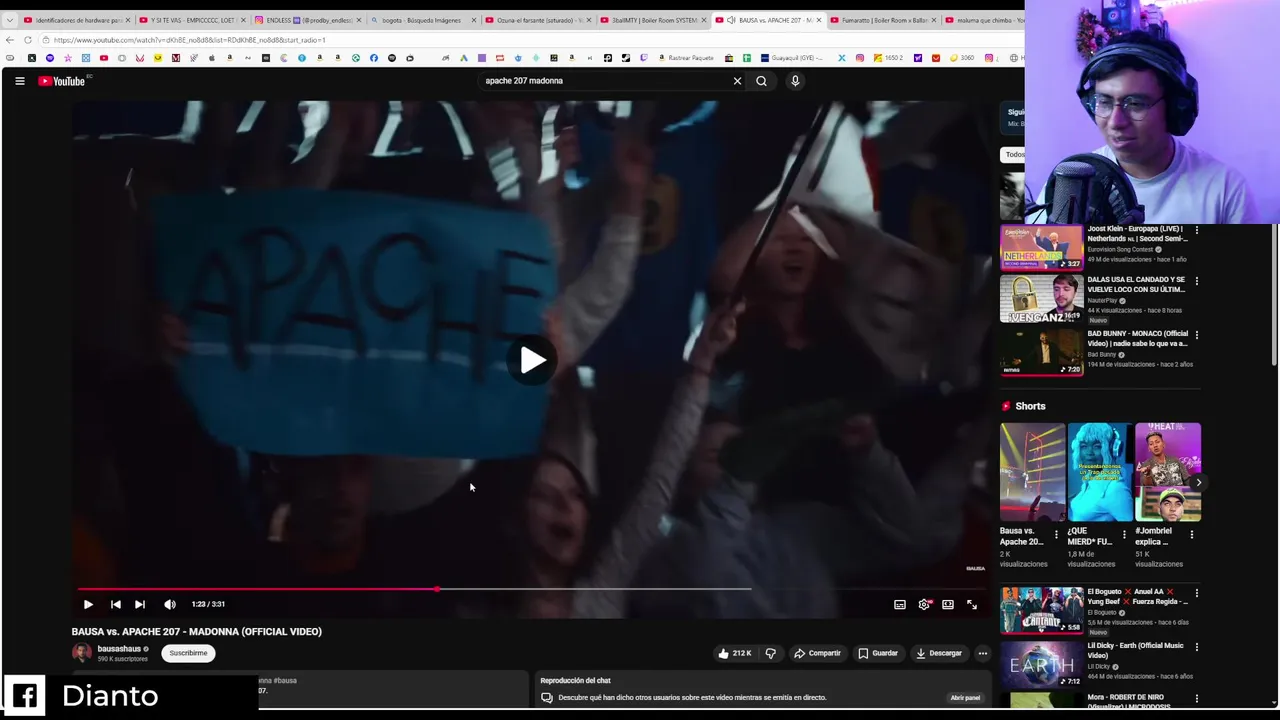Image resolution: width=1280 pixels, height=720 pixels.
Task: Open the 'Guayaquil (GYE)' bookmark
Action: pyautogui.click(x=790, y=58)
